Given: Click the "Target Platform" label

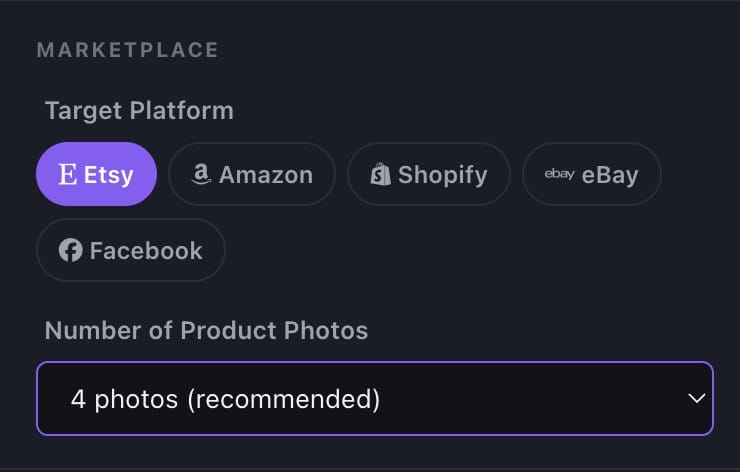Looking at the screenshot, I should 139,110.
